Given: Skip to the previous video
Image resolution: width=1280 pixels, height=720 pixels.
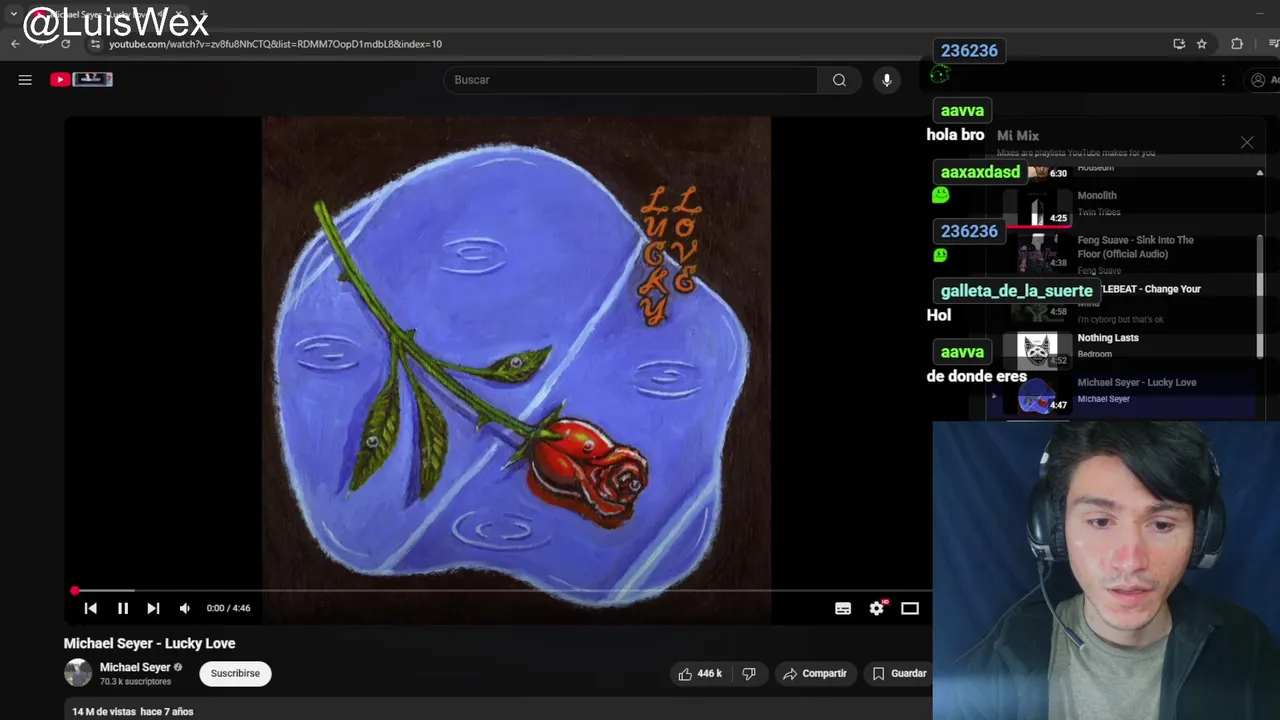Looking at the screenshot, I should (x=90, y=608).
